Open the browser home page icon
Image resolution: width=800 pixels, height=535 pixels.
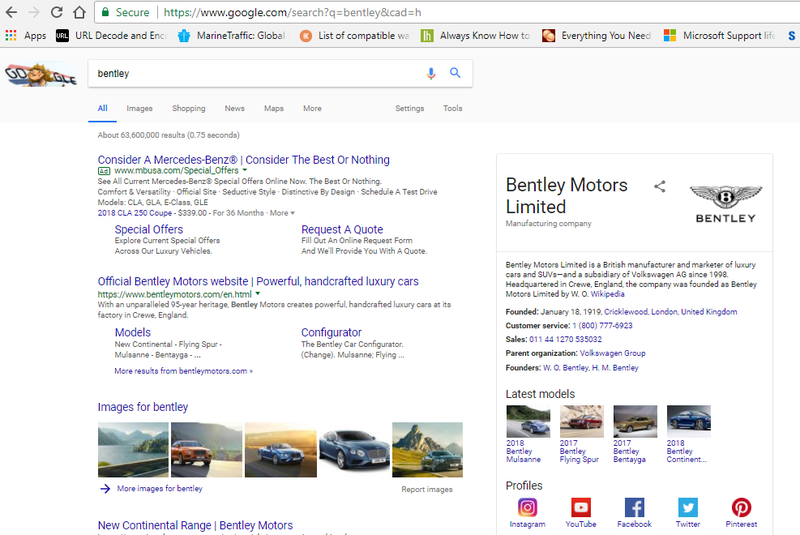click(80, 12)
